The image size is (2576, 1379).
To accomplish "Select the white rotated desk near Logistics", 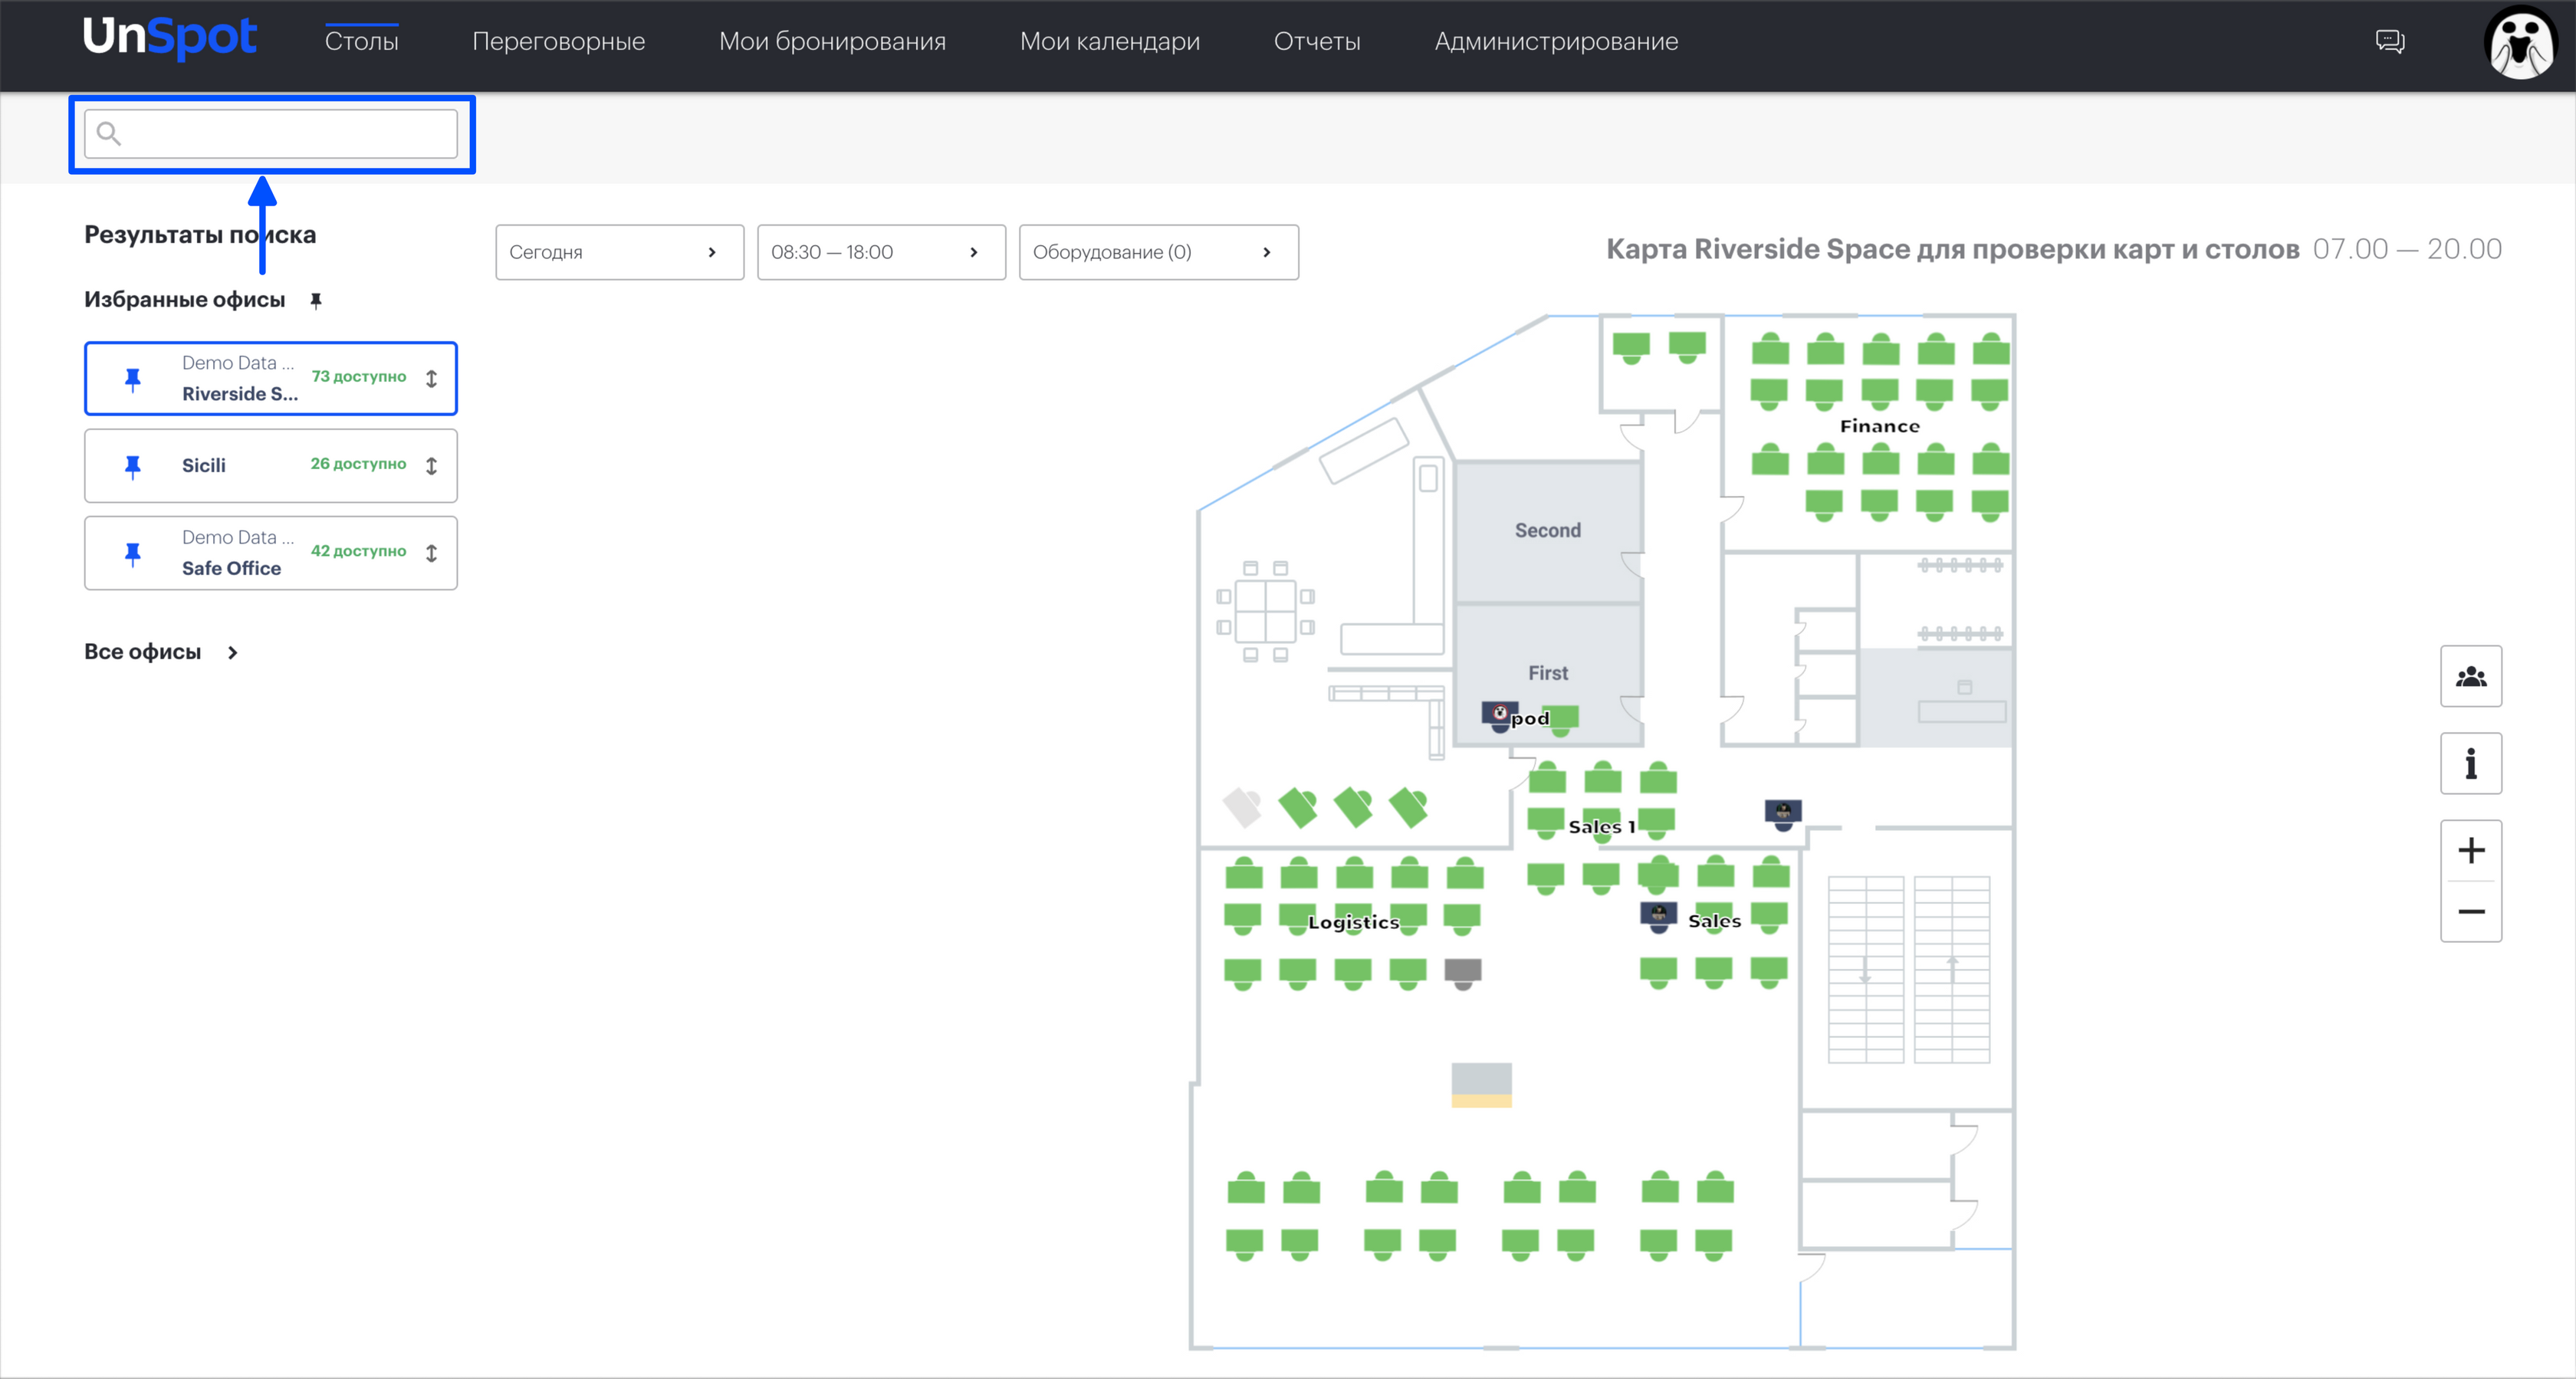I will point(1242,807).
